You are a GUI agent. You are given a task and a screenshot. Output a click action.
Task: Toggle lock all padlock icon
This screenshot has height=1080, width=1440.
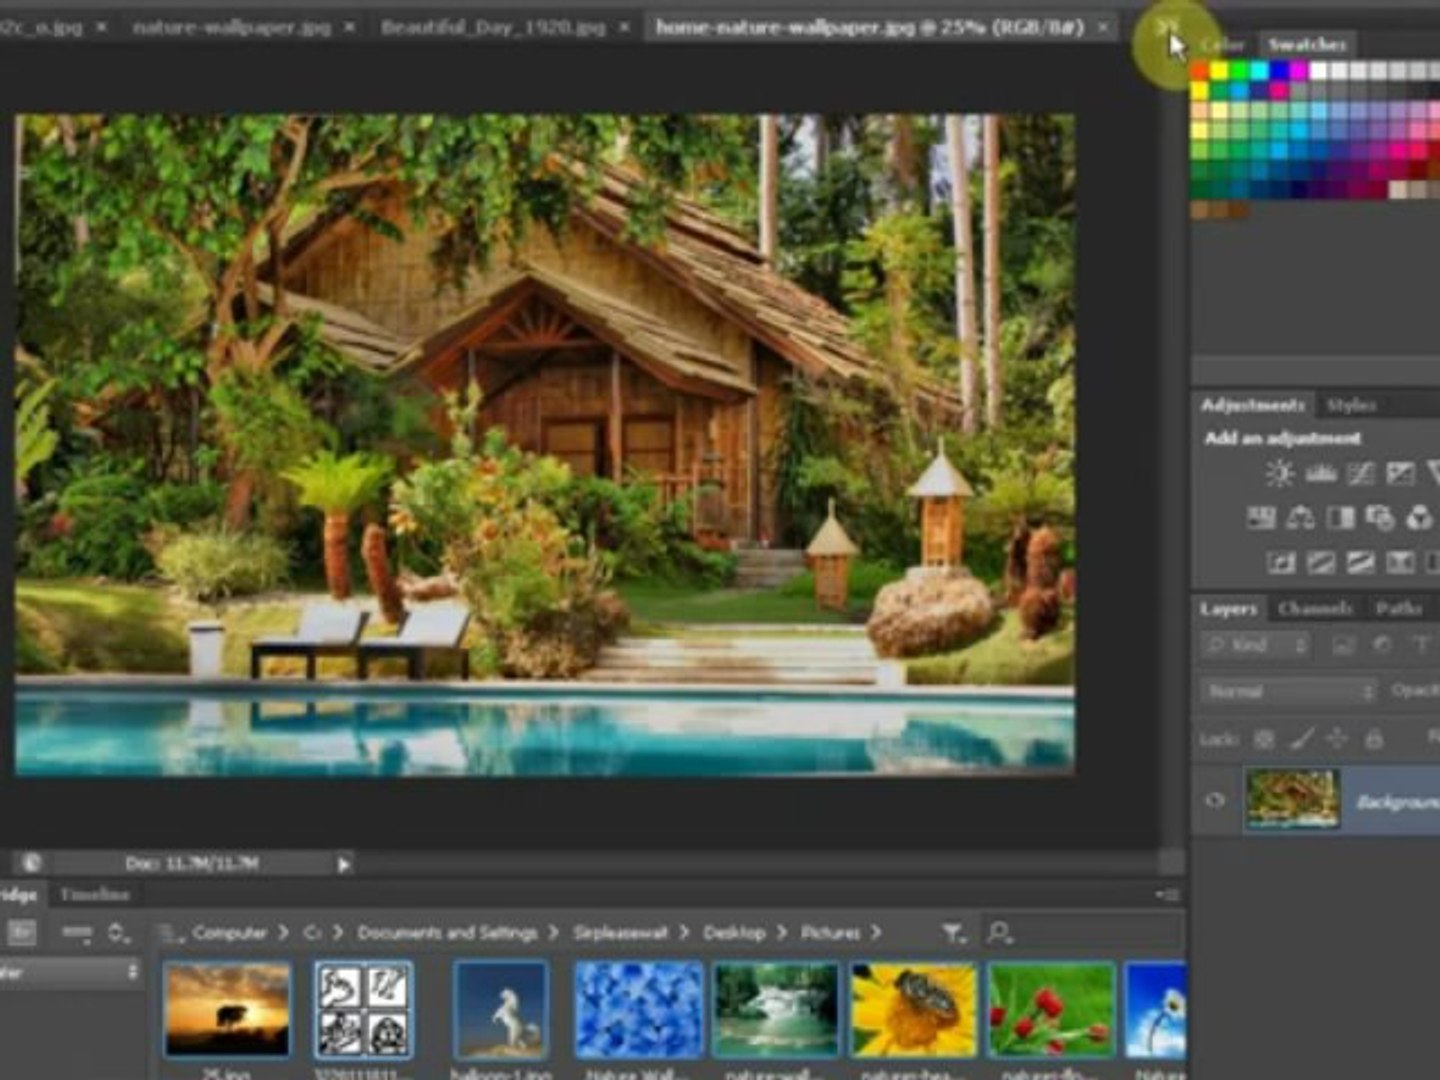[1374, 739]
